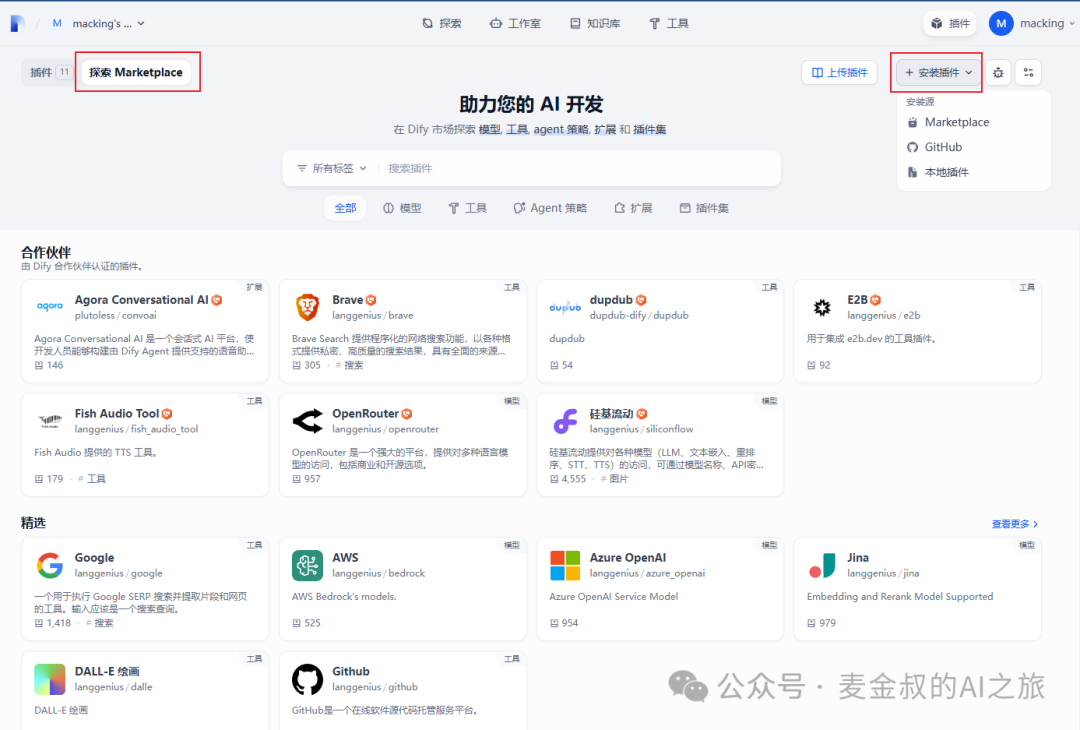Screen dimensions: 1080x730
Task: Select the 模型 category filter
Action: click(x=402, y=208)
